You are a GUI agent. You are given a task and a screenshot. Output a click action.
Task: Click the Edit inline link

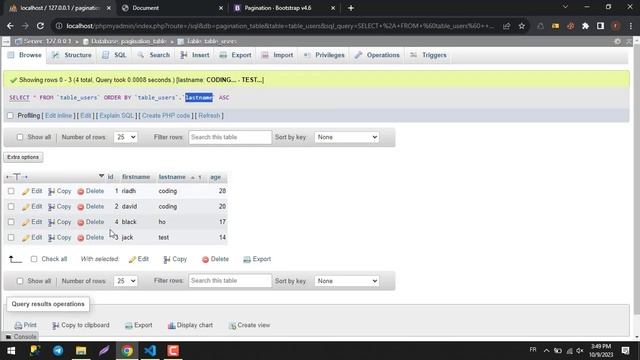pyautogui.click(x=58, y=116)
